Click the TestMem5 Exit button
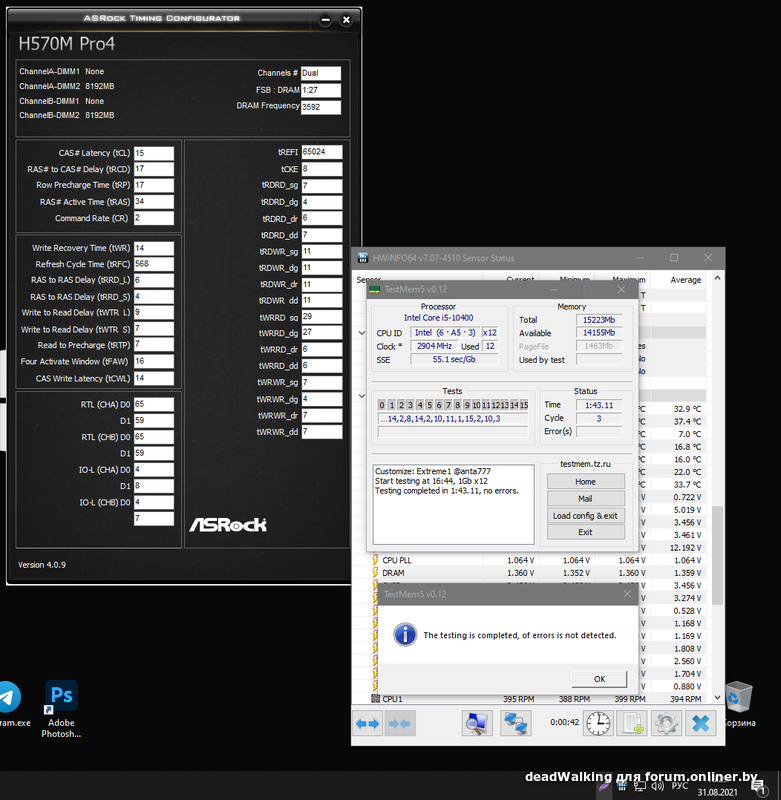 pos(585,532)
